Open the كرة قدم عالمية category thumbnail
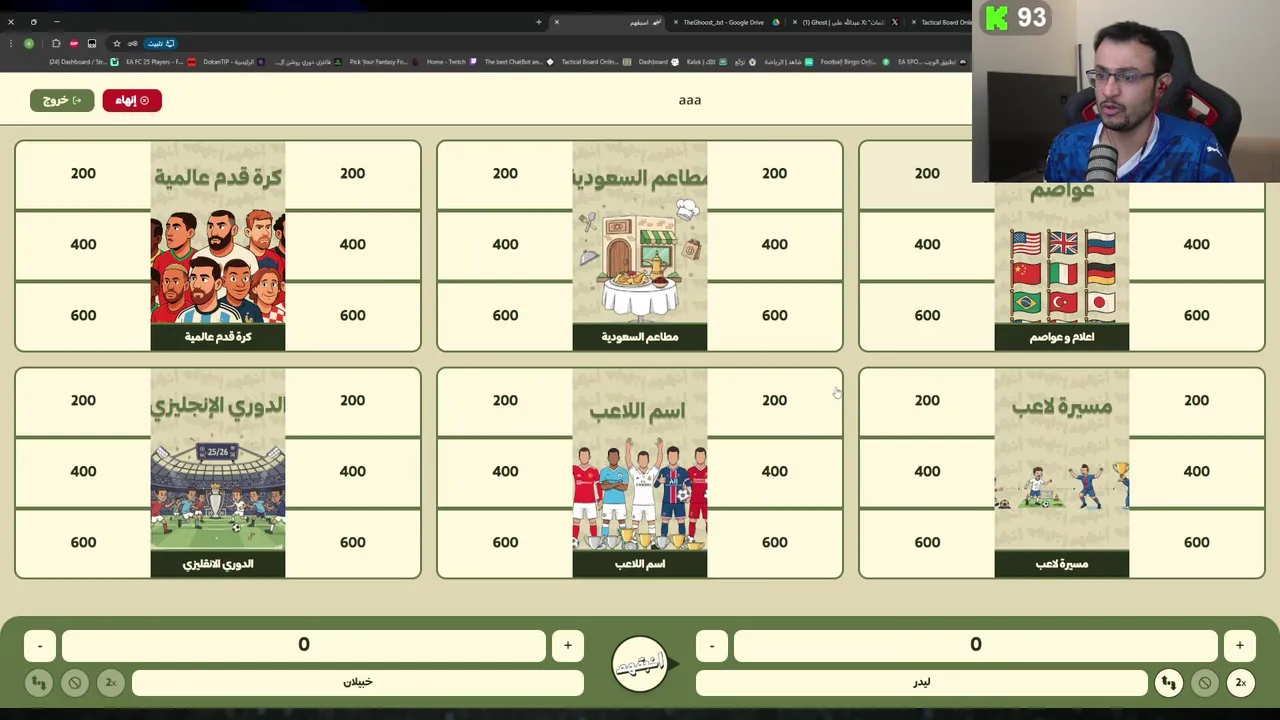 (218, 246)
